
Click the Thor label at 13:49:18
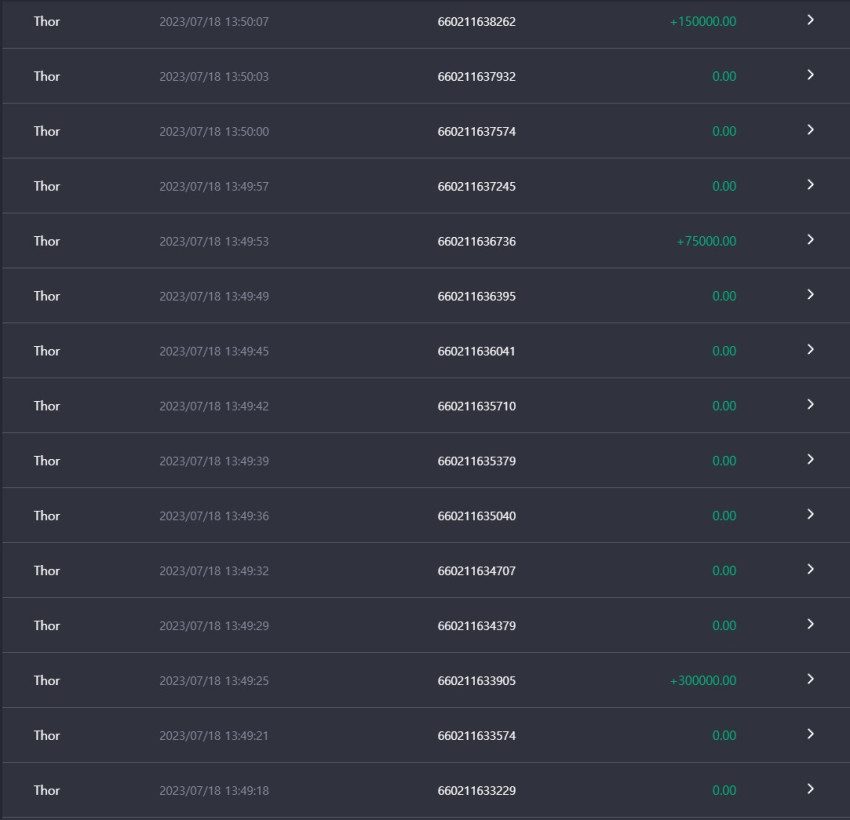point(47,790)
